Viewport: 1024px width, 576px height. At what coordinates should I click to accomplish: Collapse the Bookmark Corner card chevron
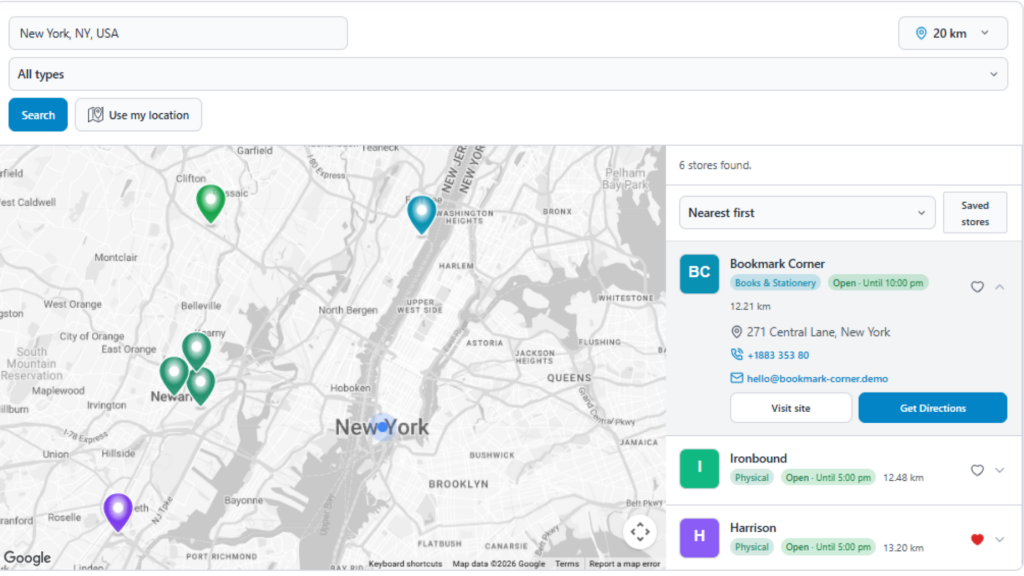click(x=1000, y=287)
